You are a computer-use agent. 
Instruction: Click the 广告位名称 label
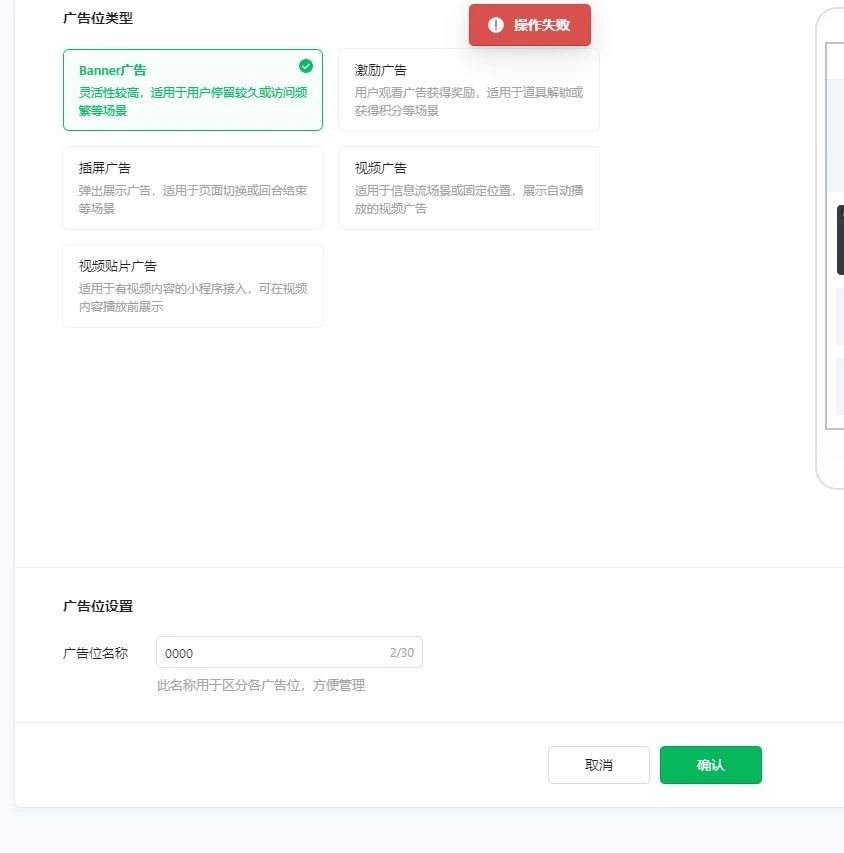tap(96, 653)
